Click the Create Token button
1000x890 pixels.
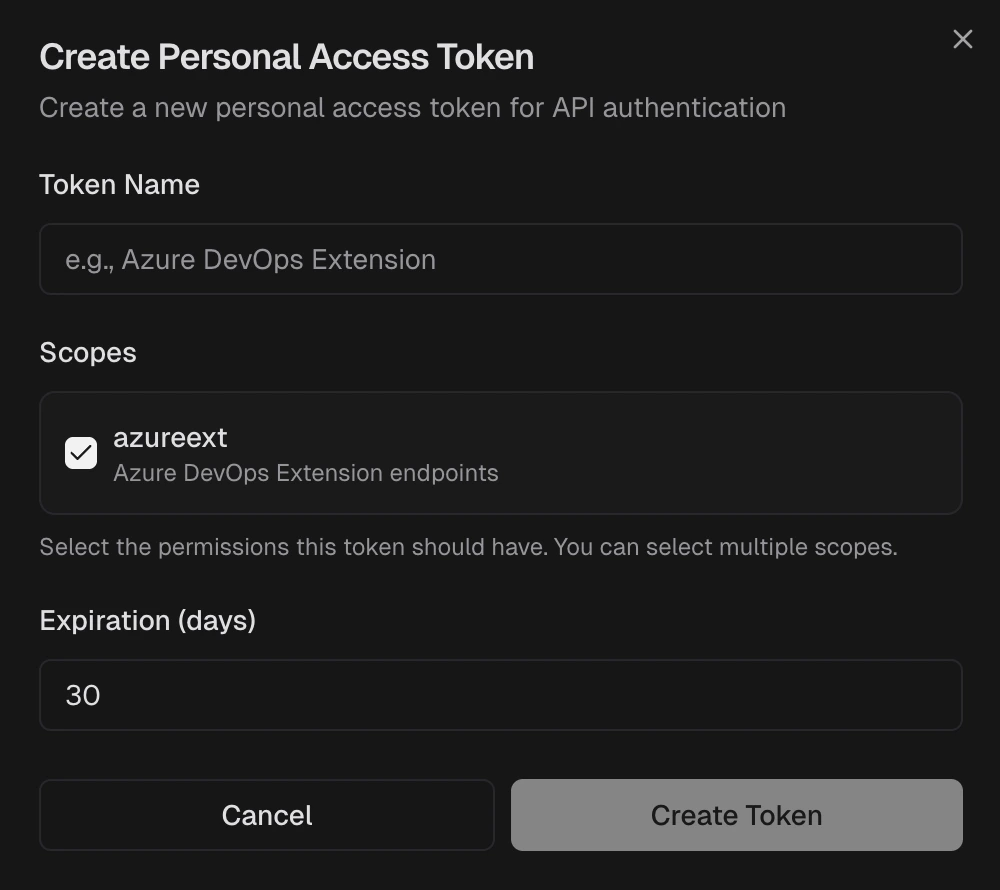point(736,815)
